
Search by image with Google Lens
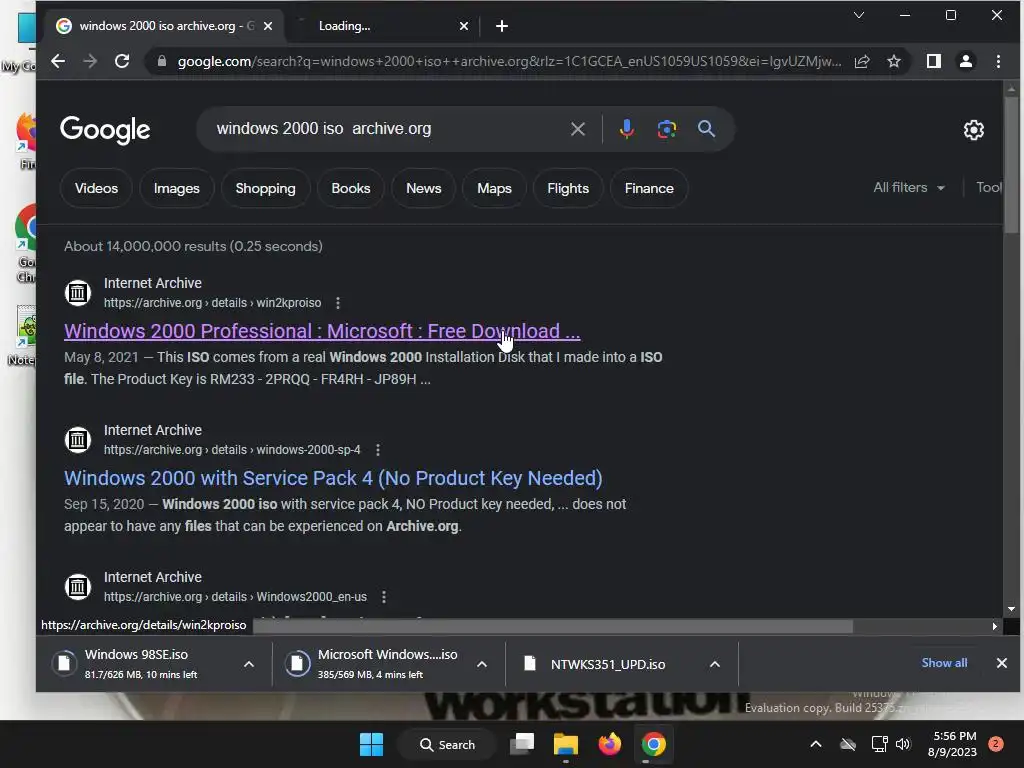point(666,129)
